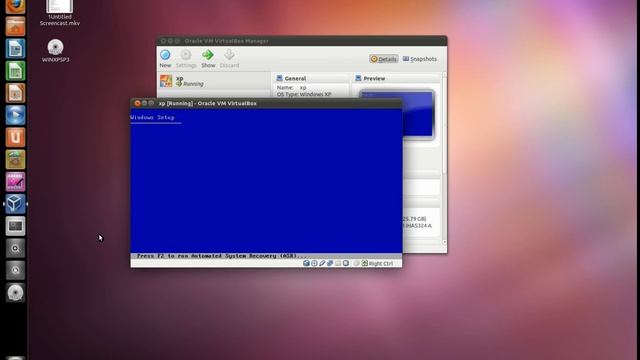This screenshot has width=640, height=360.
Task: Open Ubuntu One from the launcher
Action: pyautogui.click(x=16, y=137)
